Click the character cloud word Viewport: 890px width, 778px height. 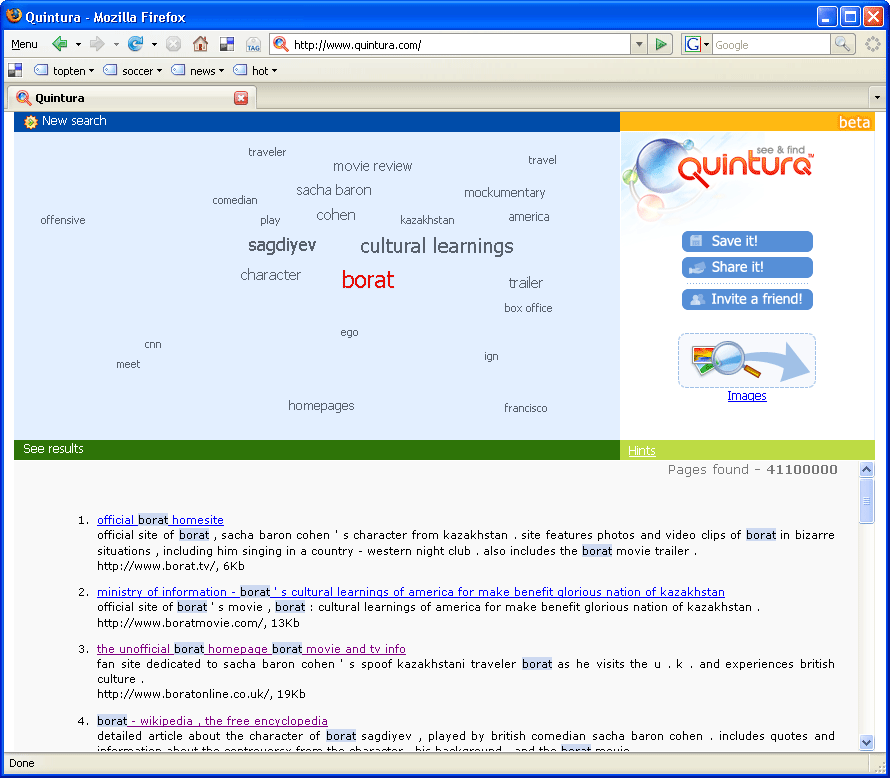tap(271, 275)
